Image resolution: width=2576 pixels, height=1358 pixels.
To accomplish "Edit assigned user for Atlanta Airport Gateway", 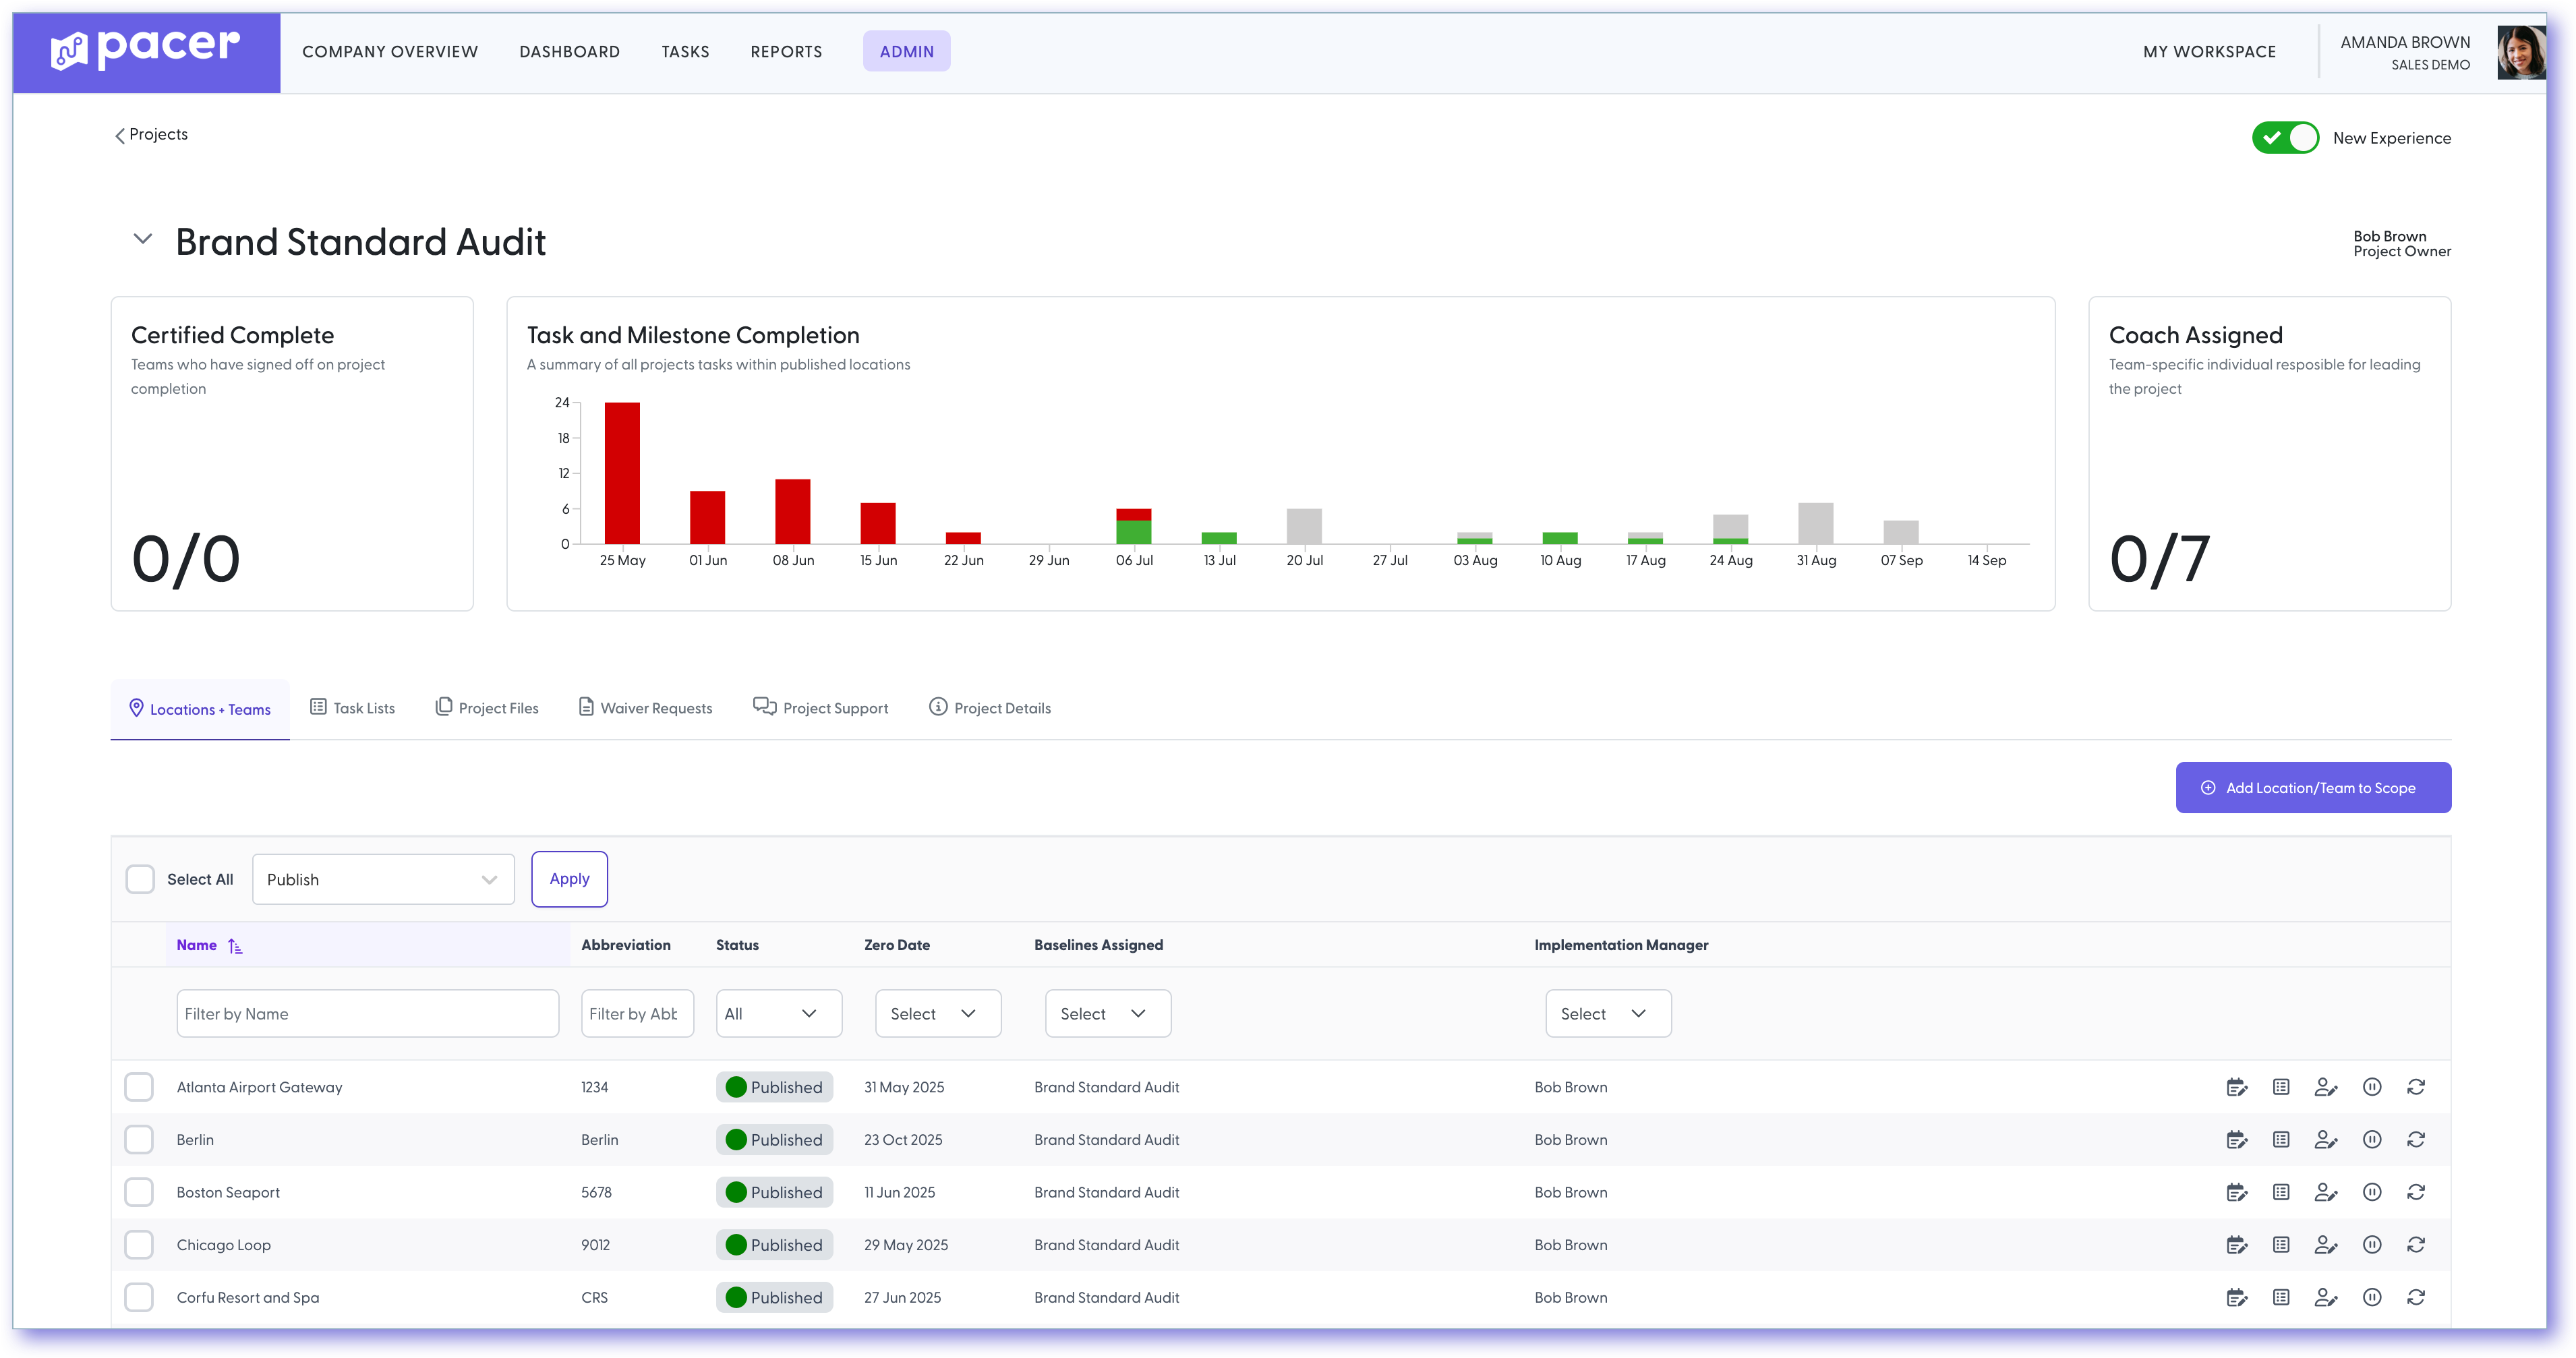I will [2326, 1087].
